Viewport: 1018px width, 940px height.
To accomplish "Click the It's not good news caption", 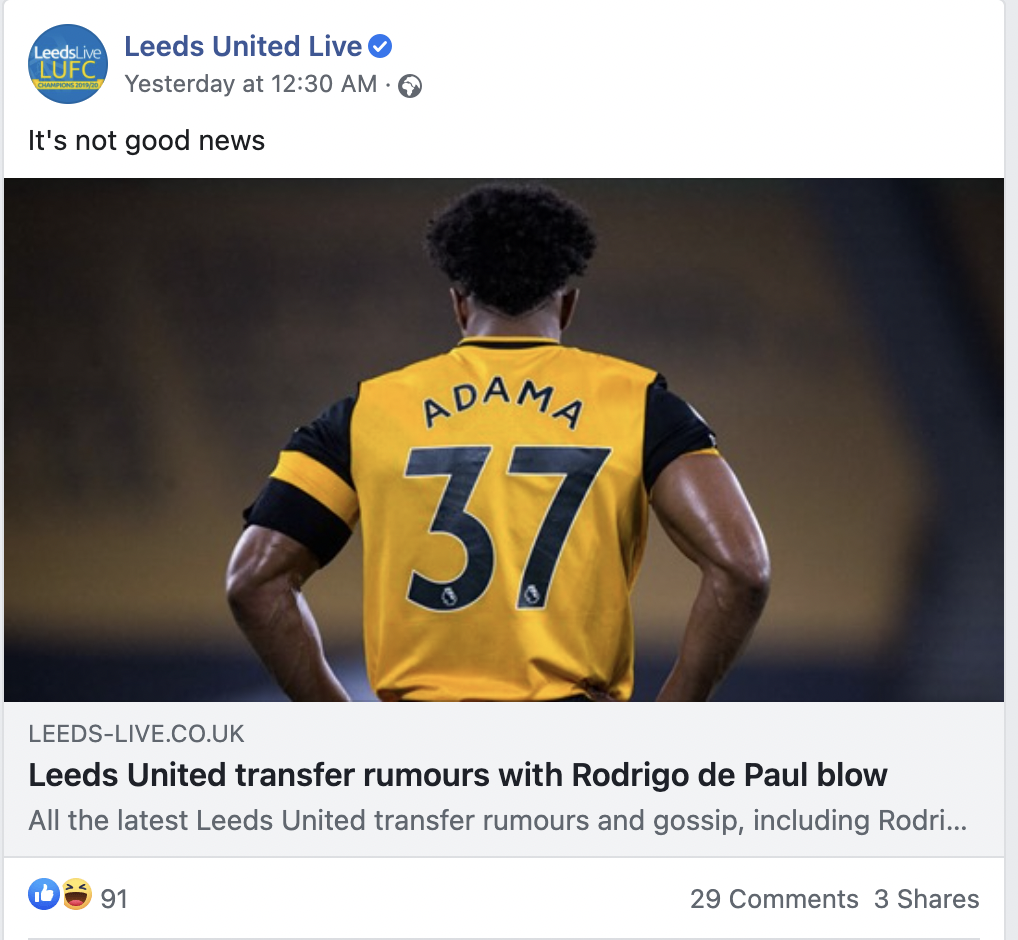I will (x=147, y=140).
